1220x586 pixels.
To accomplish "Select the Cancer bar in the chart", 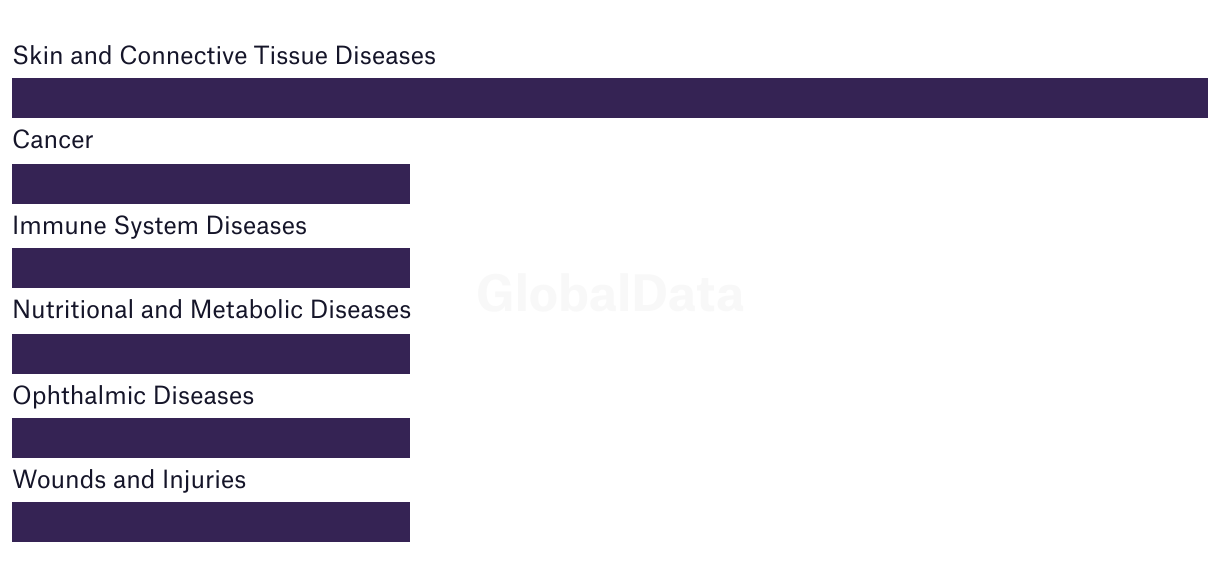I will [211, 184].
